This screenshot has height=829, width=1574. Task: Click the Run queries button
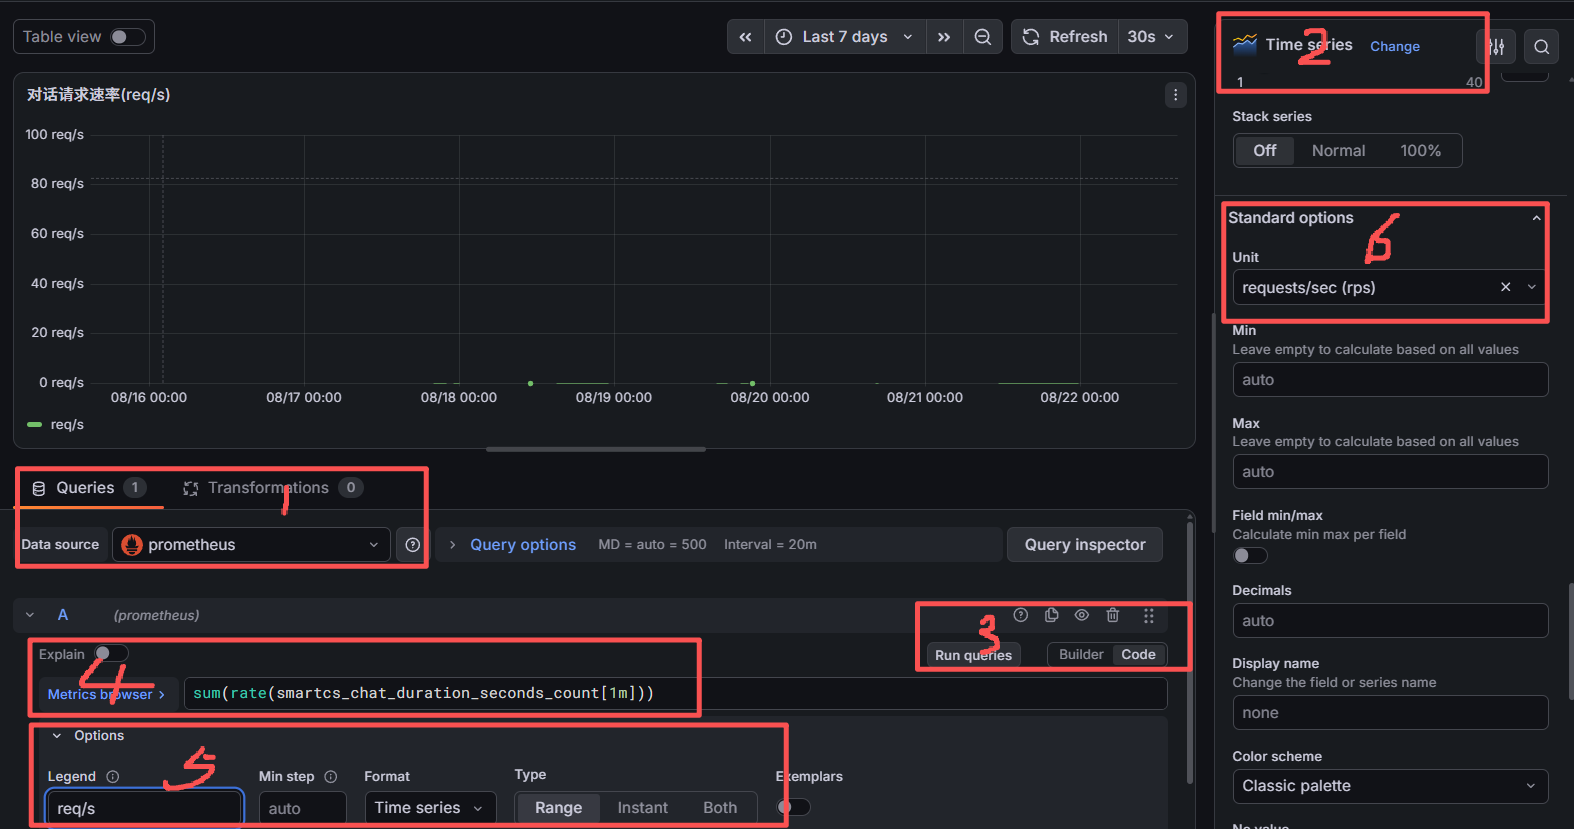point(973,655)
